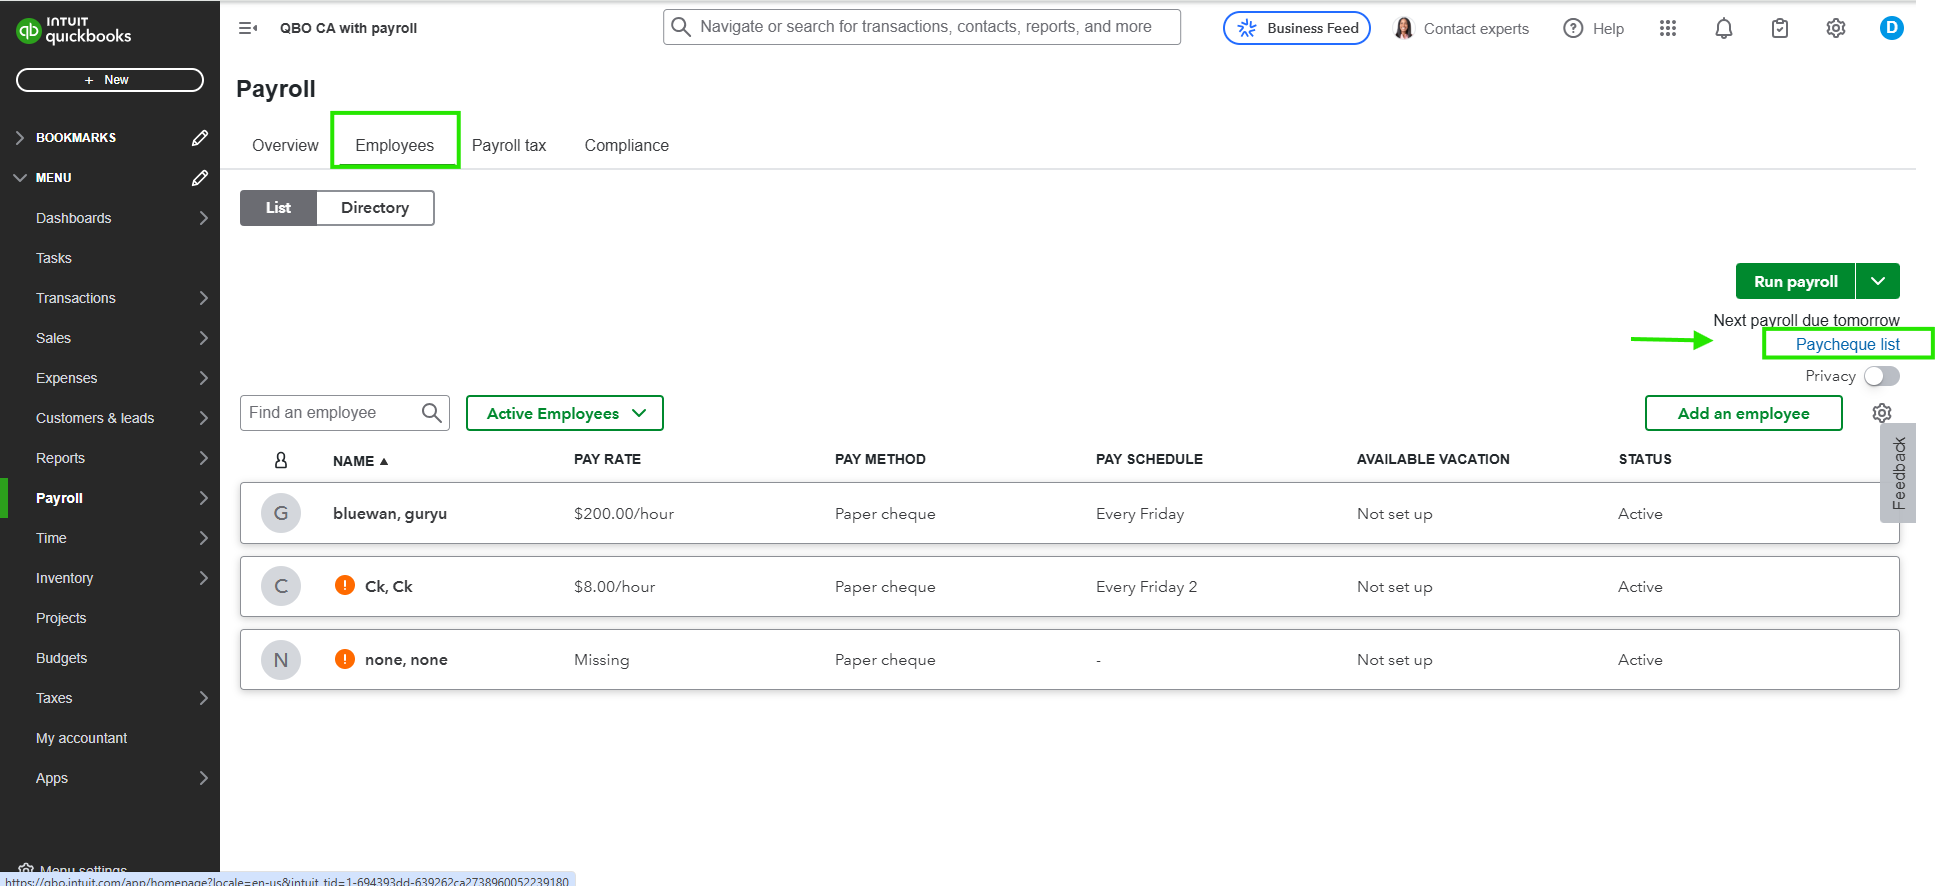Open the apps grid icon in header
The width and height of the screenshot is (1935, 886).
pyautogui.click(x=1667, y=29)
